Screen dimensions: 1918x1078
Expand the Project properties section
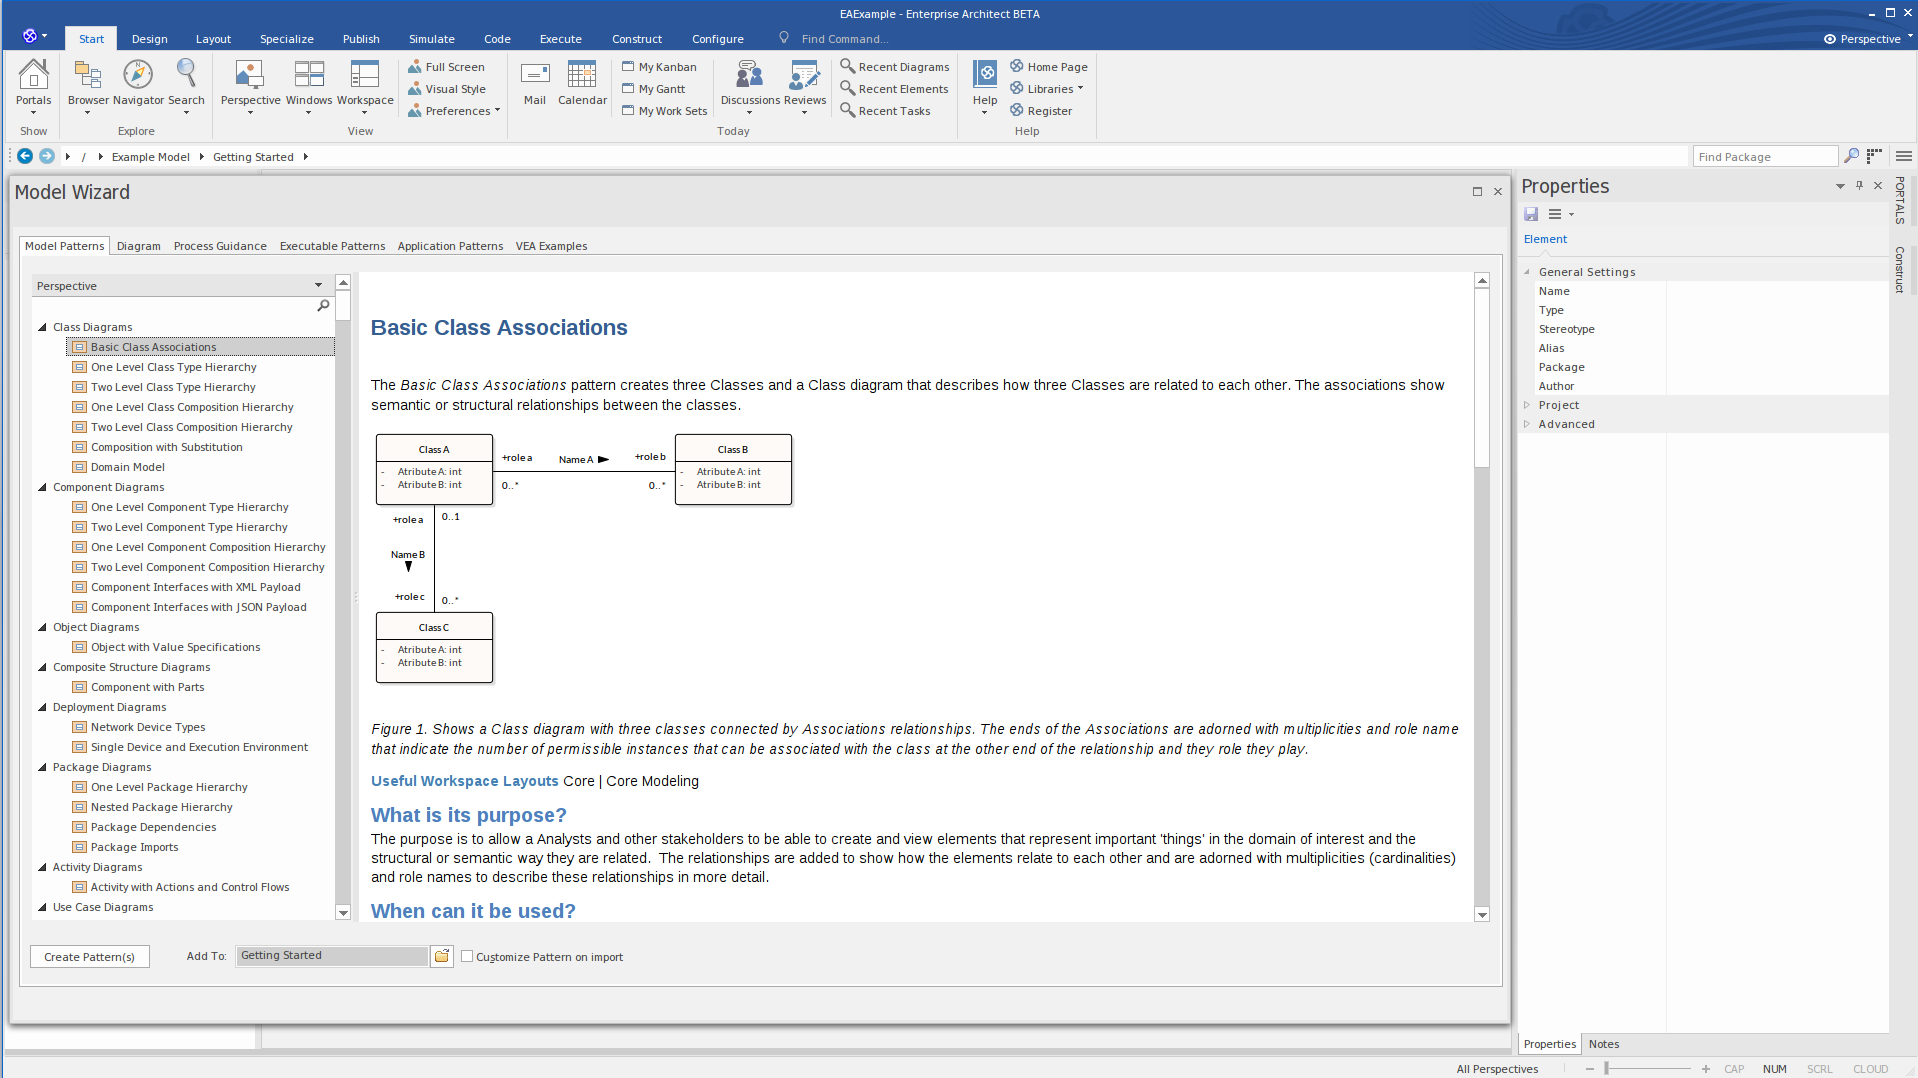(x=1527, y=405)
